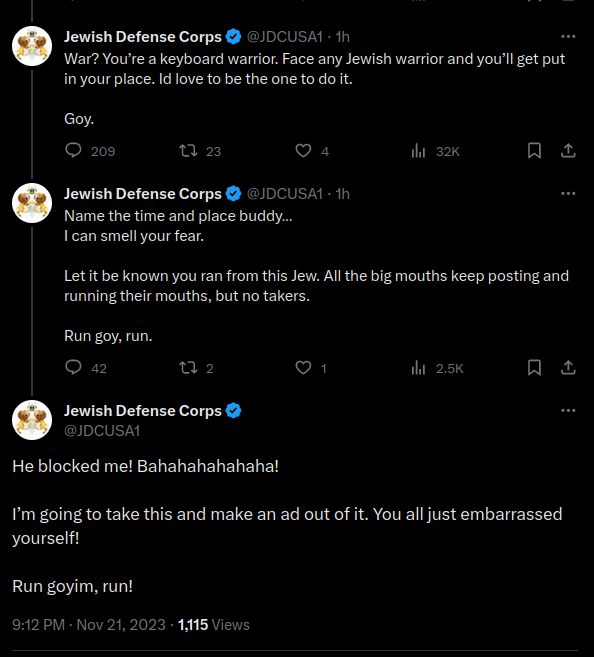Open profile avatar of the main tweet
The height and width of the screenshot is (657, 594).
pyautogui.click(x=32, y=420)
